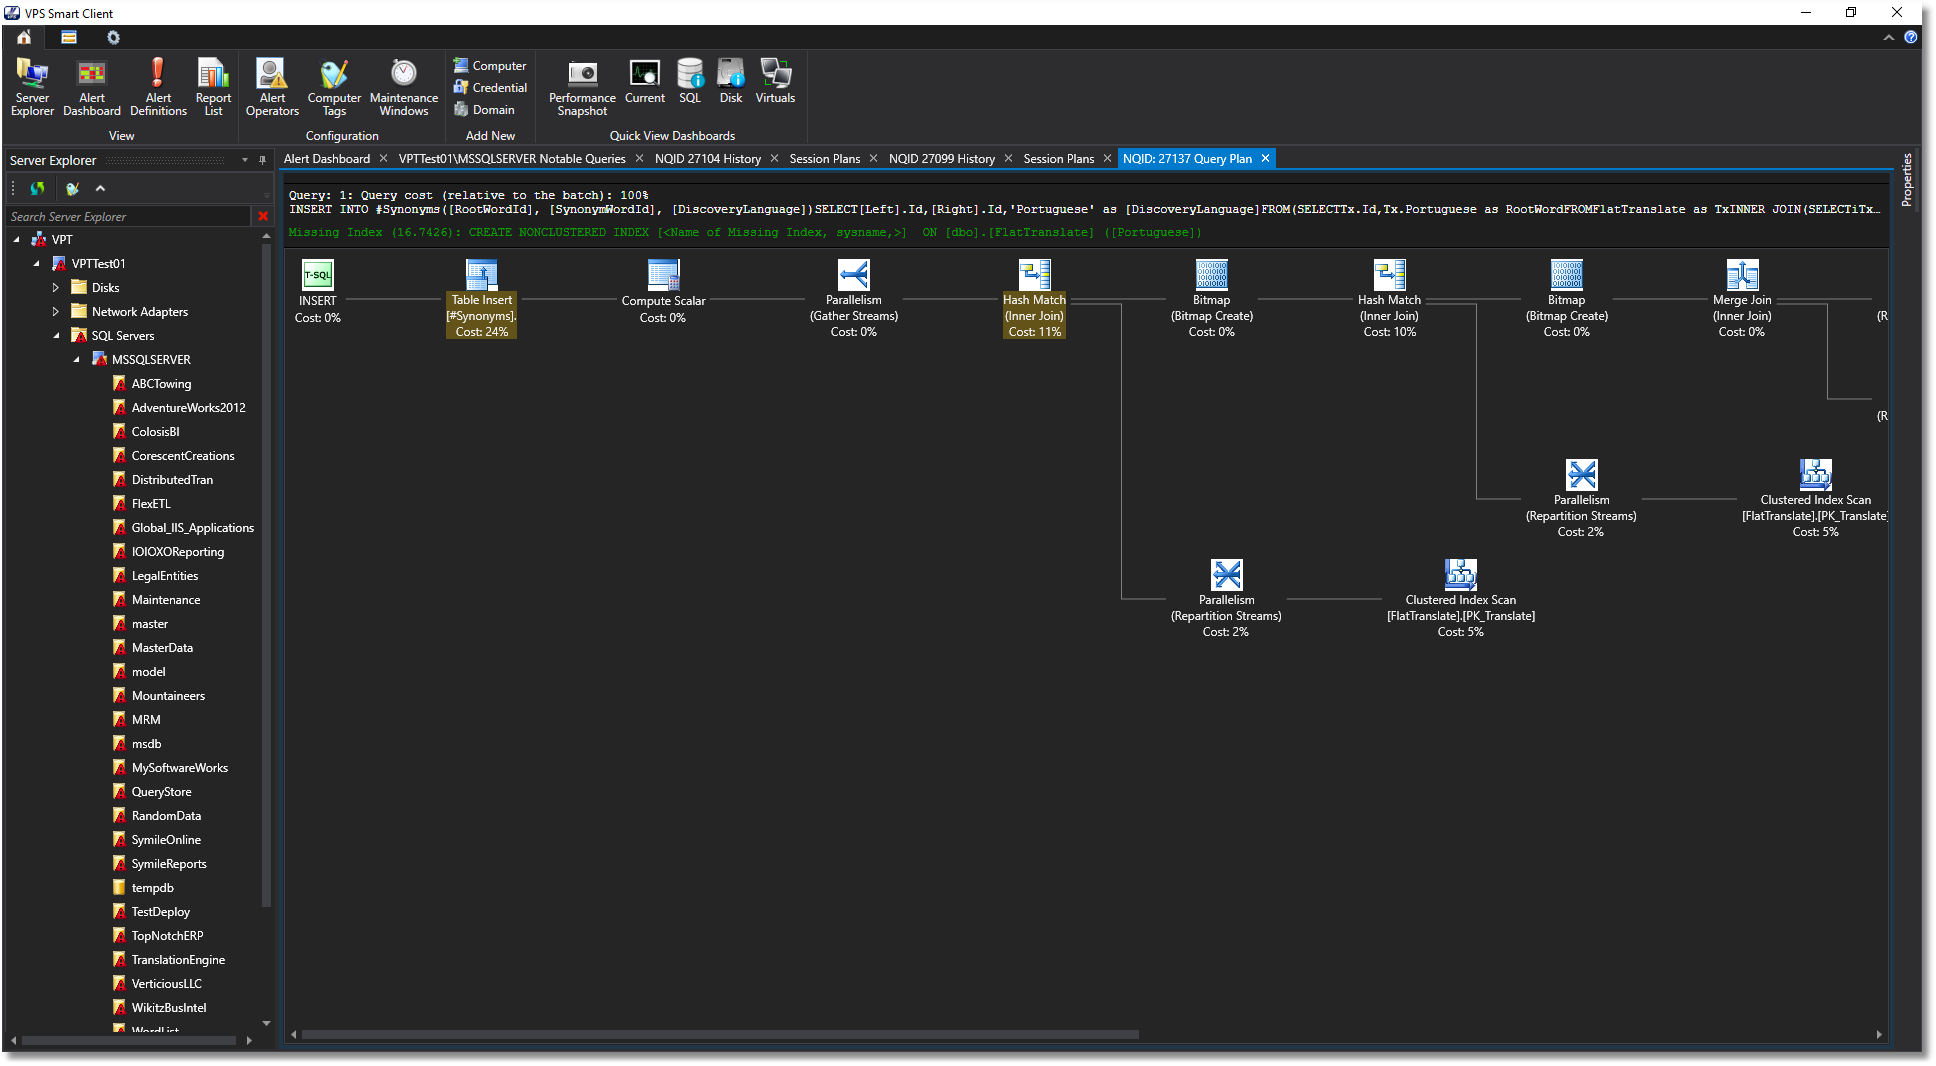This screenshot has height=1066, width=1936.
Task: Pin the Server Explorer panel
Action: (262, 159)
